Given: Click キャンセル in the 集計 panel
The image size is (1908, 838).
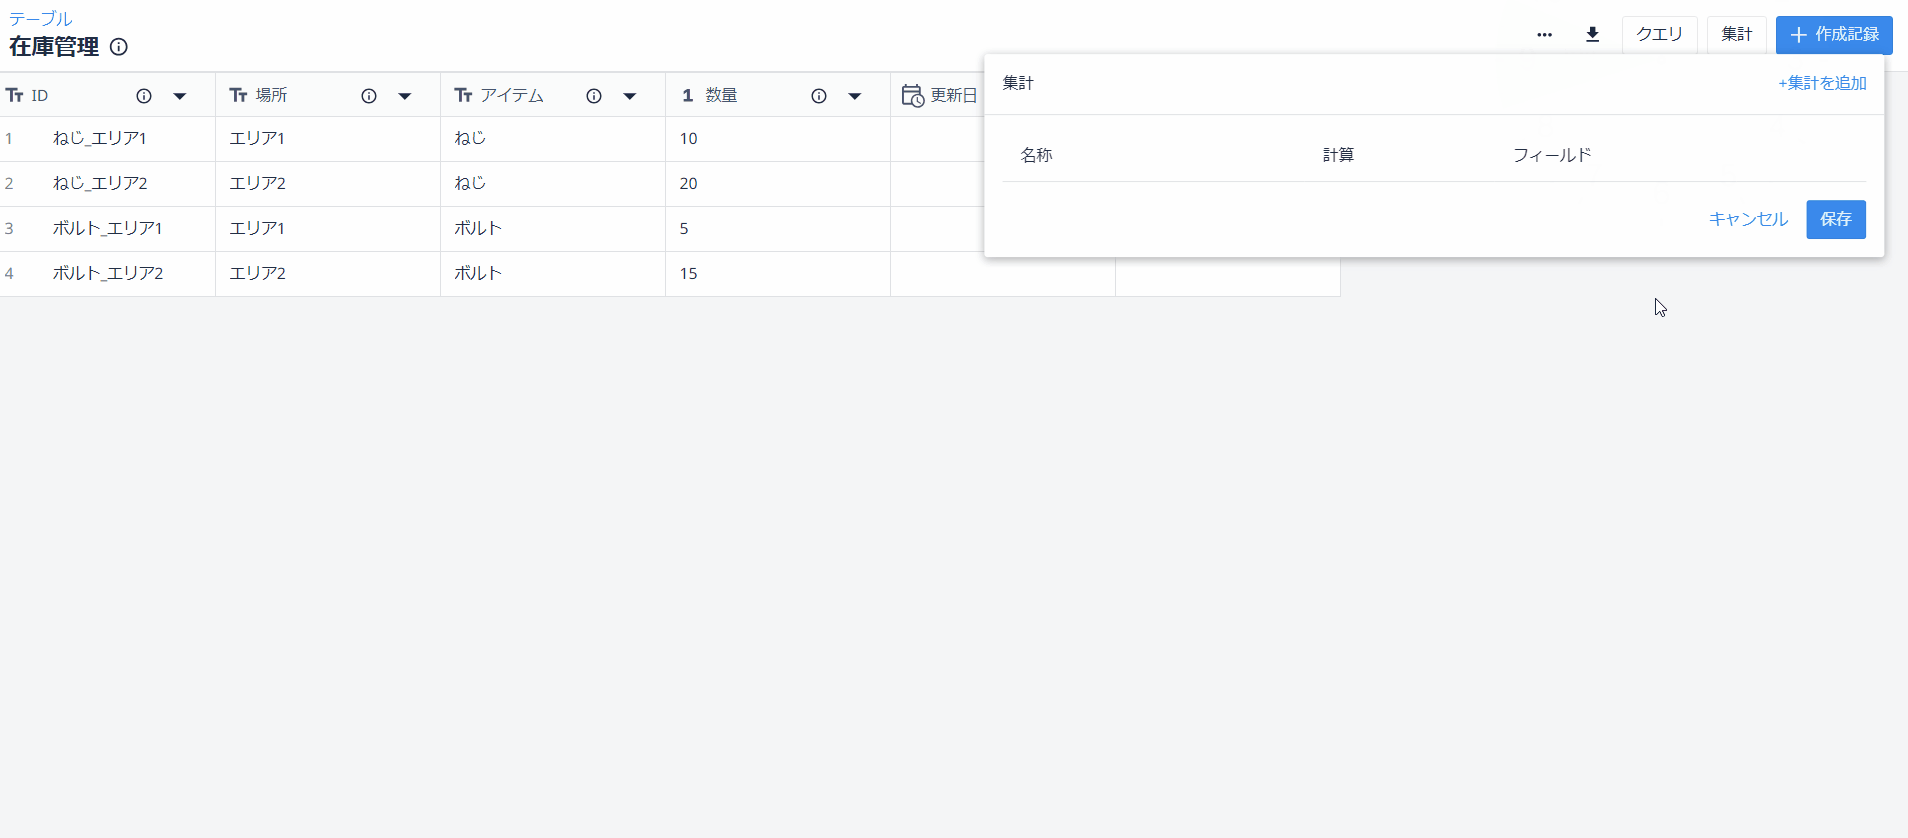Looking at the screenshot, I should tap(1748, 219).
